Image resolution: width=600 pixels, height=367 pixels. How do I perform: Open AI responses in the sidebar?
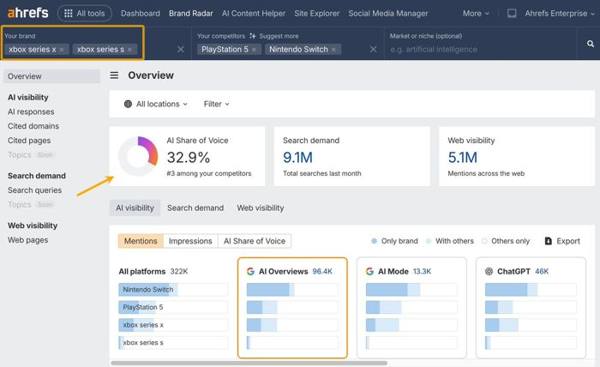coord(31,112)
